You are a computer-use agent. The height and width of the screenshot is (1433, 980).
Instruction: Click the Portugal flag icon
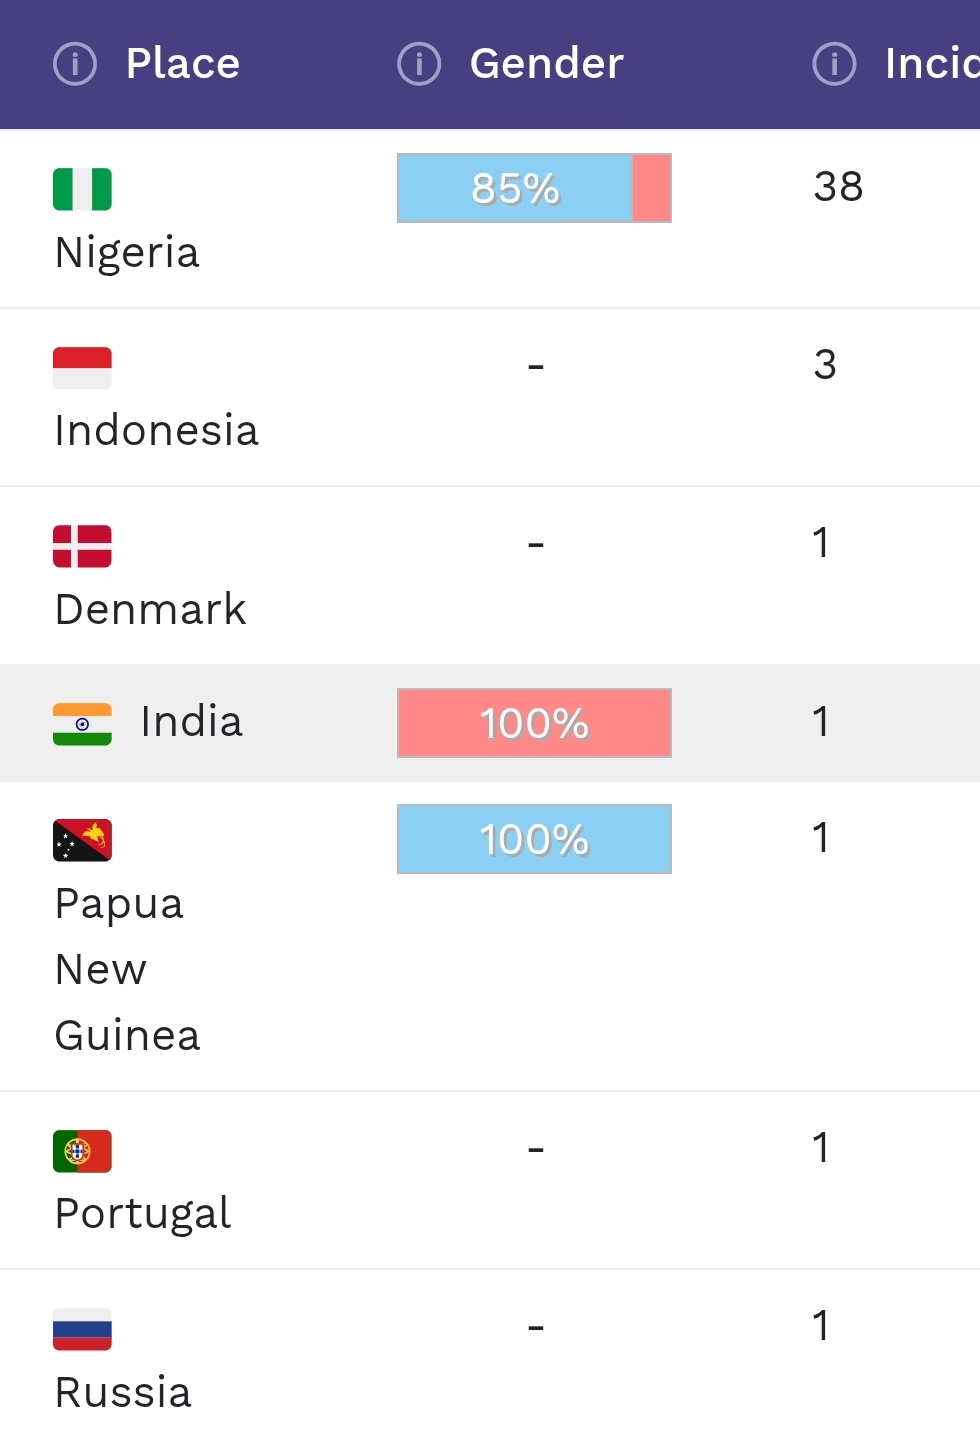point(82,1151)
